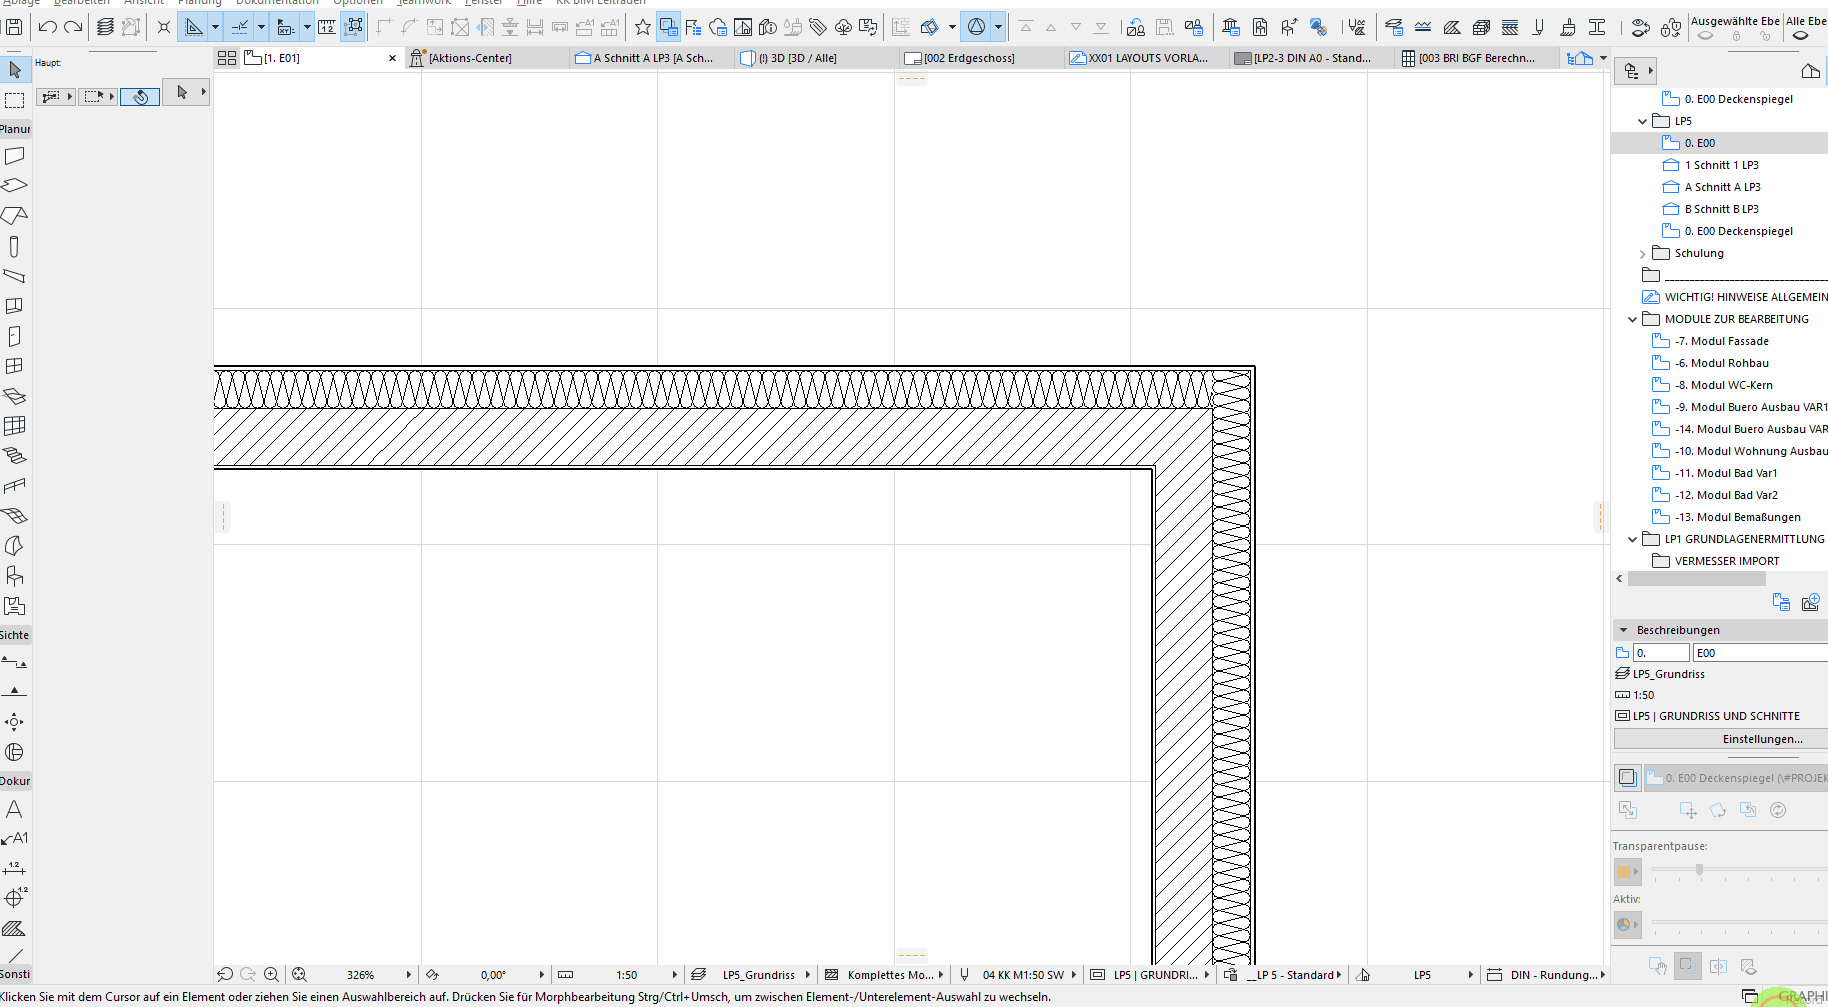This screenshot has height=1007, width=1828.
Task: Select the Column tool in the toolbox
Action: click(x=15, y=246)
